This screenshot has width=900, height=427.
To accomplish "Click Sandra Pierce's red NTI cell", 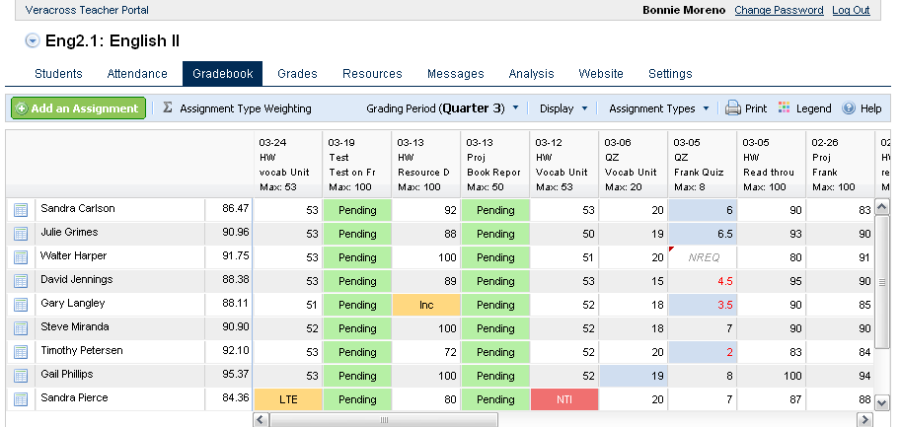I will pyautogui.click(x=564, y=399).
